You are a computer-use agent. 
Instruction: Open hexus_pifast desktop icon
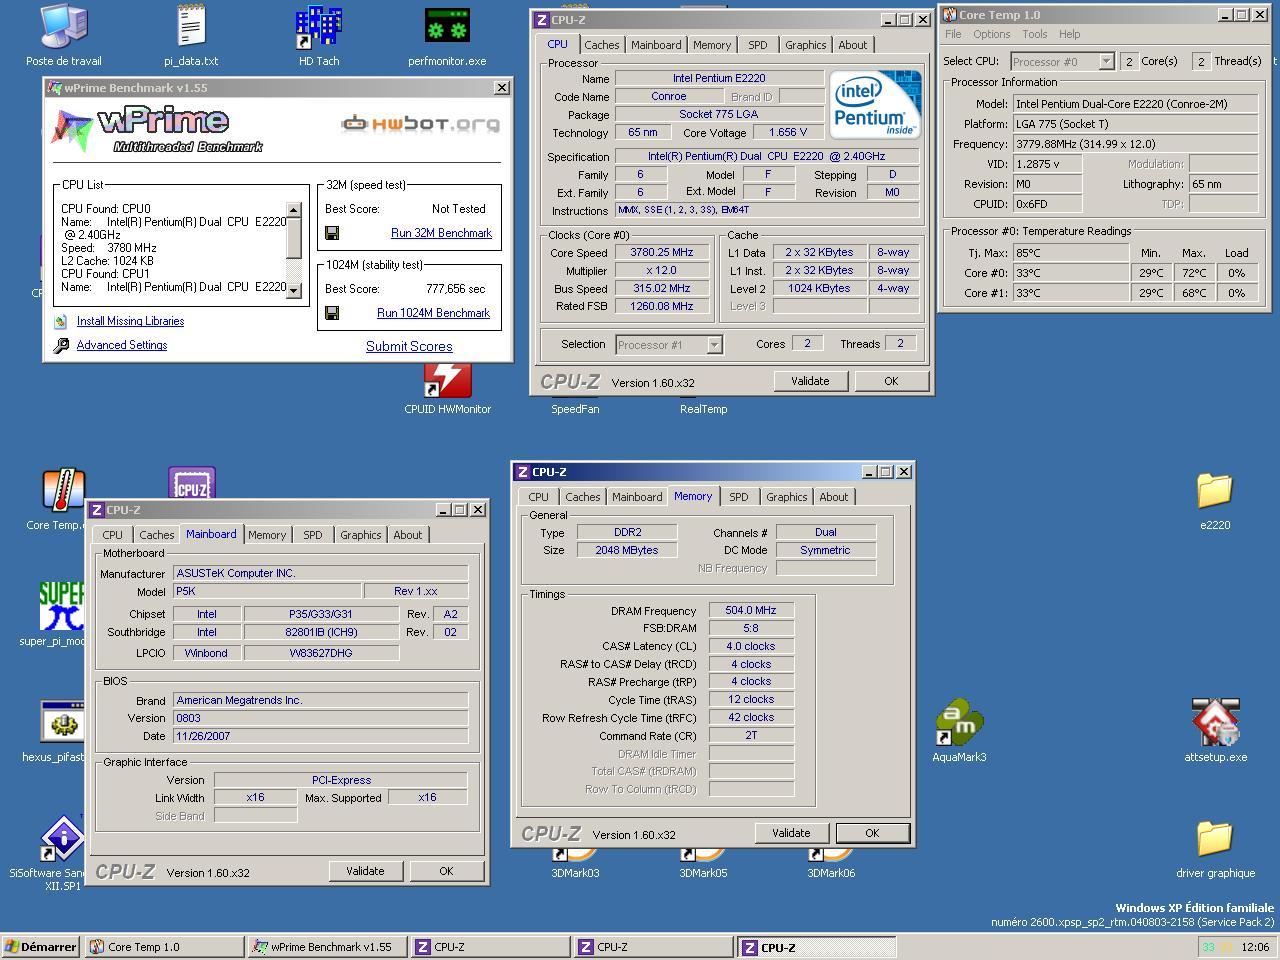pos(62,722)
